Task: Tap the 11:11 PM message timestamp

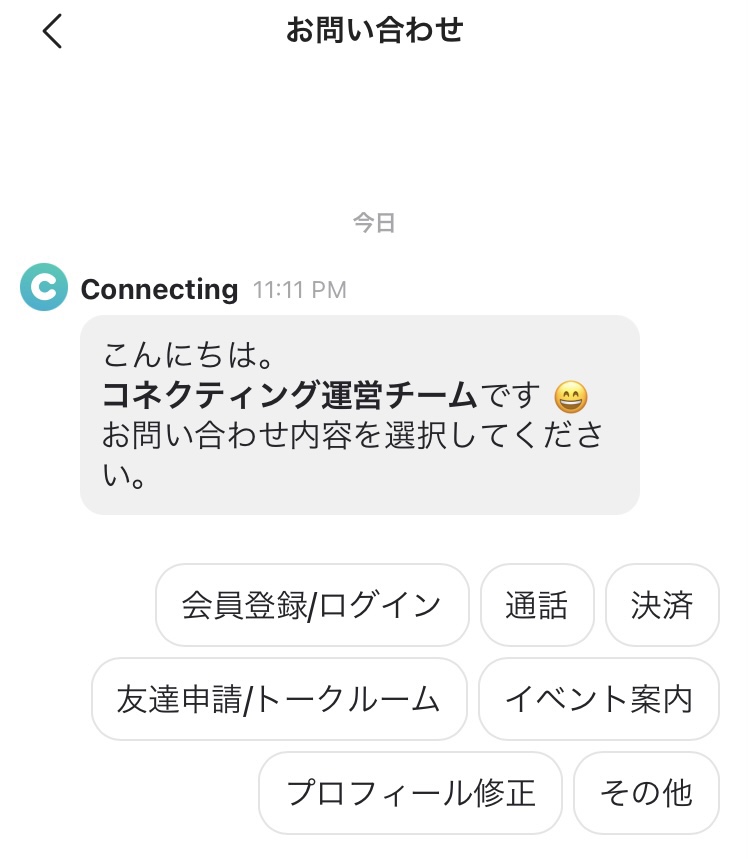Action: 300,290
